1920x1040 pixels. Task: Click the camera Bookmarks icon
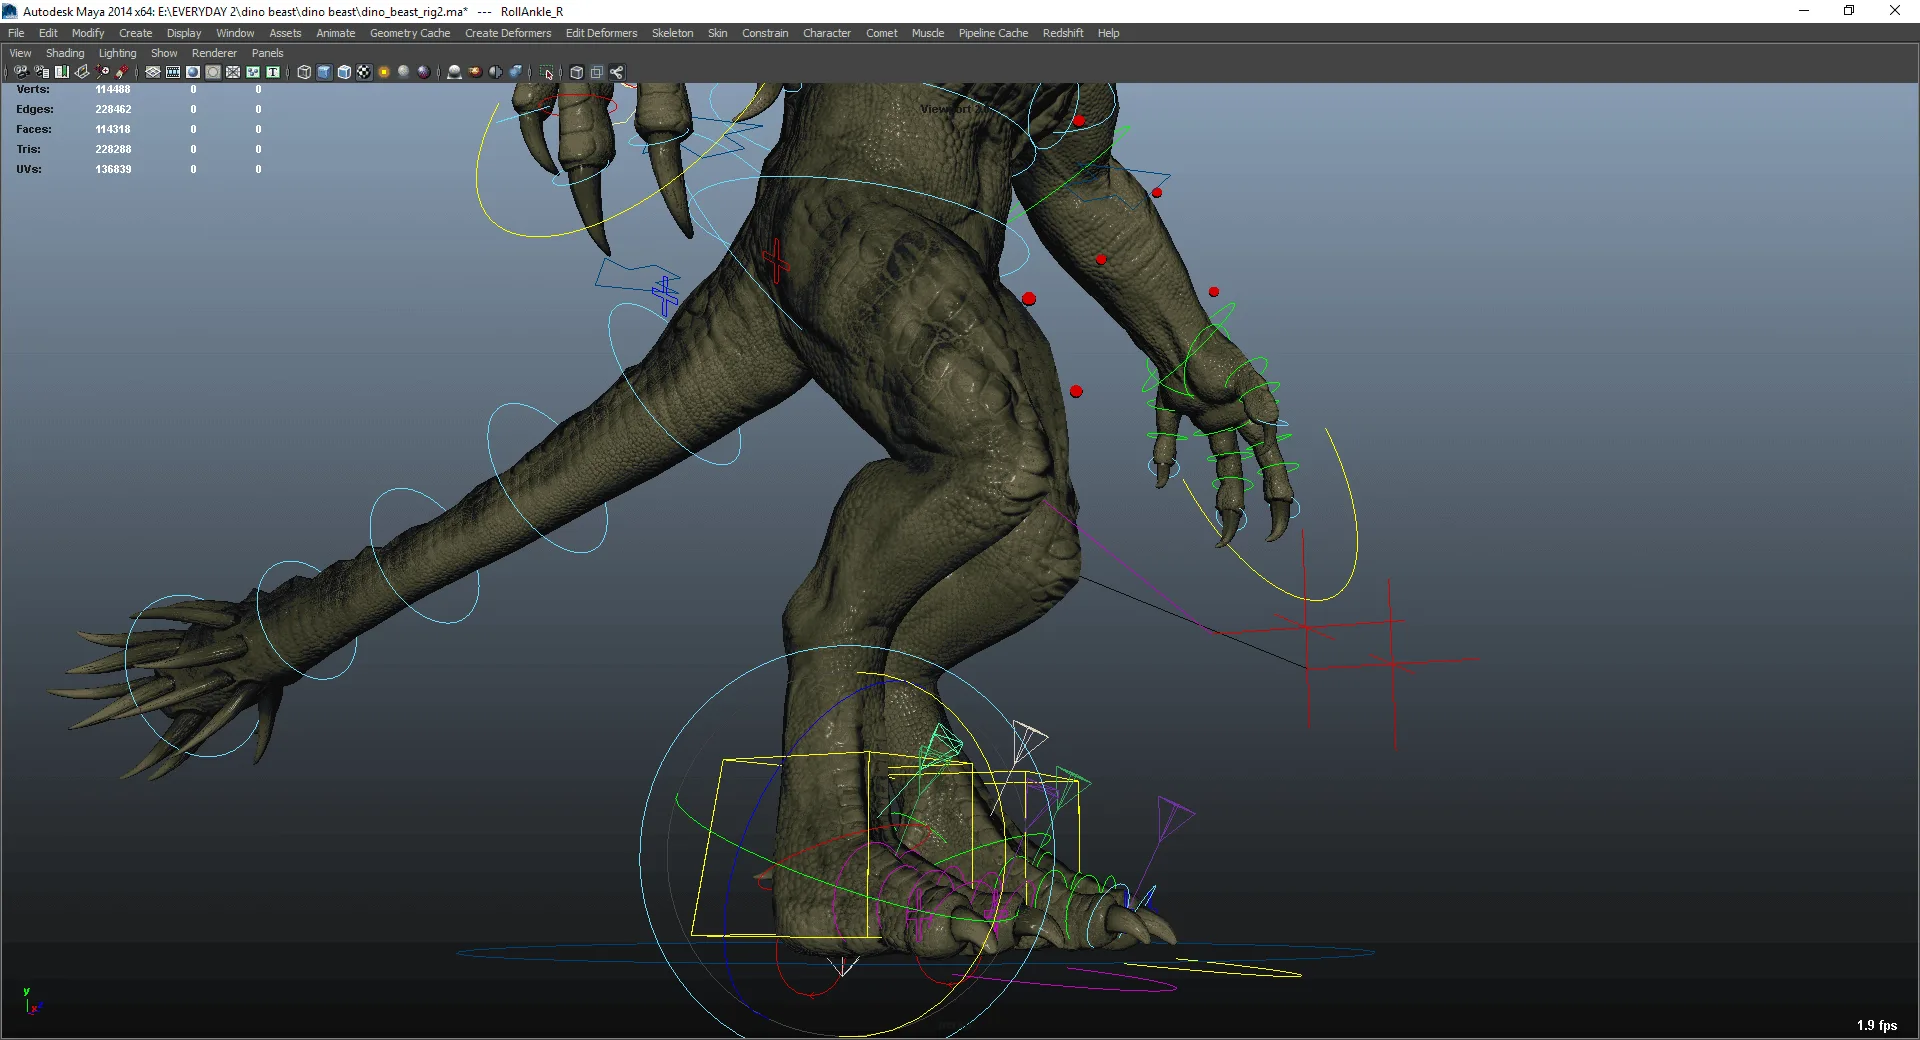[x=62, y=72]
